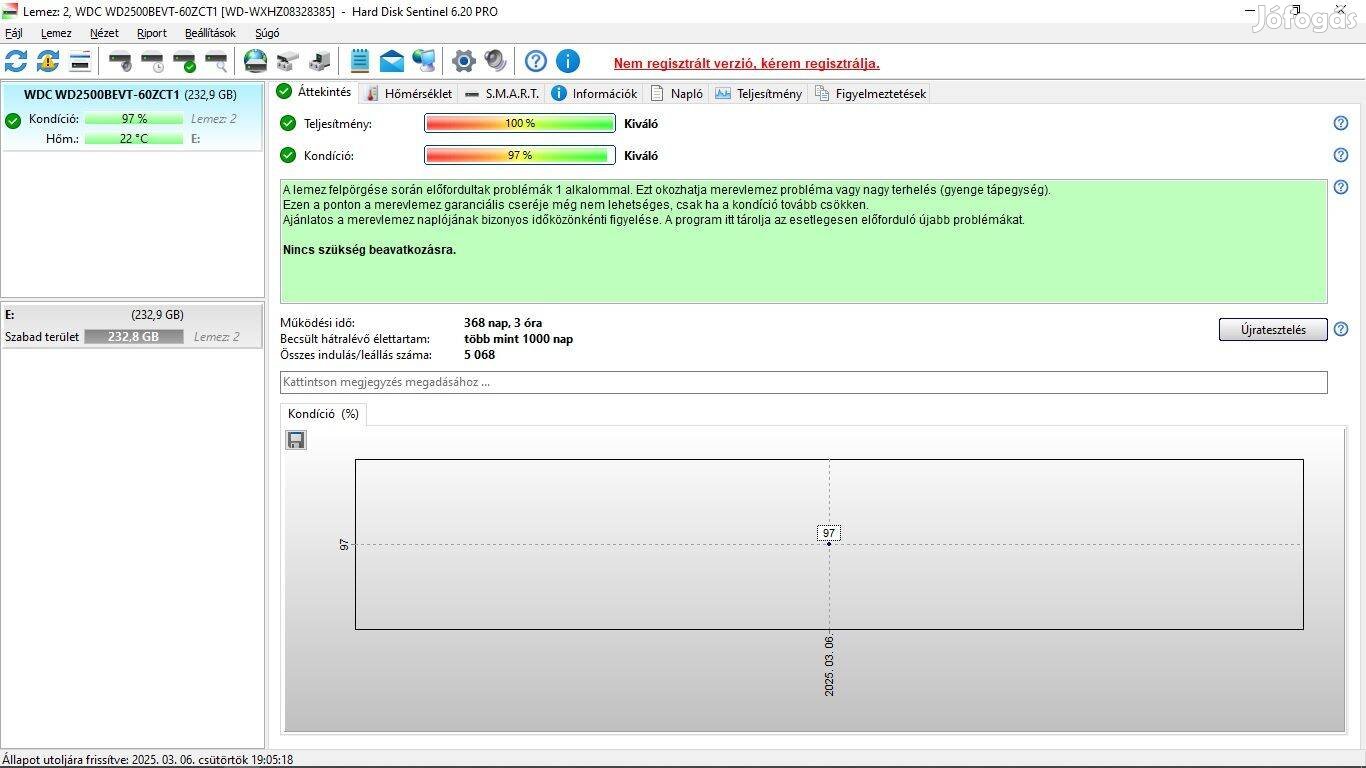Click the sidebar Hőm. 22 °C bar
Screen dimensions: 1366x768
pos(134,139)
